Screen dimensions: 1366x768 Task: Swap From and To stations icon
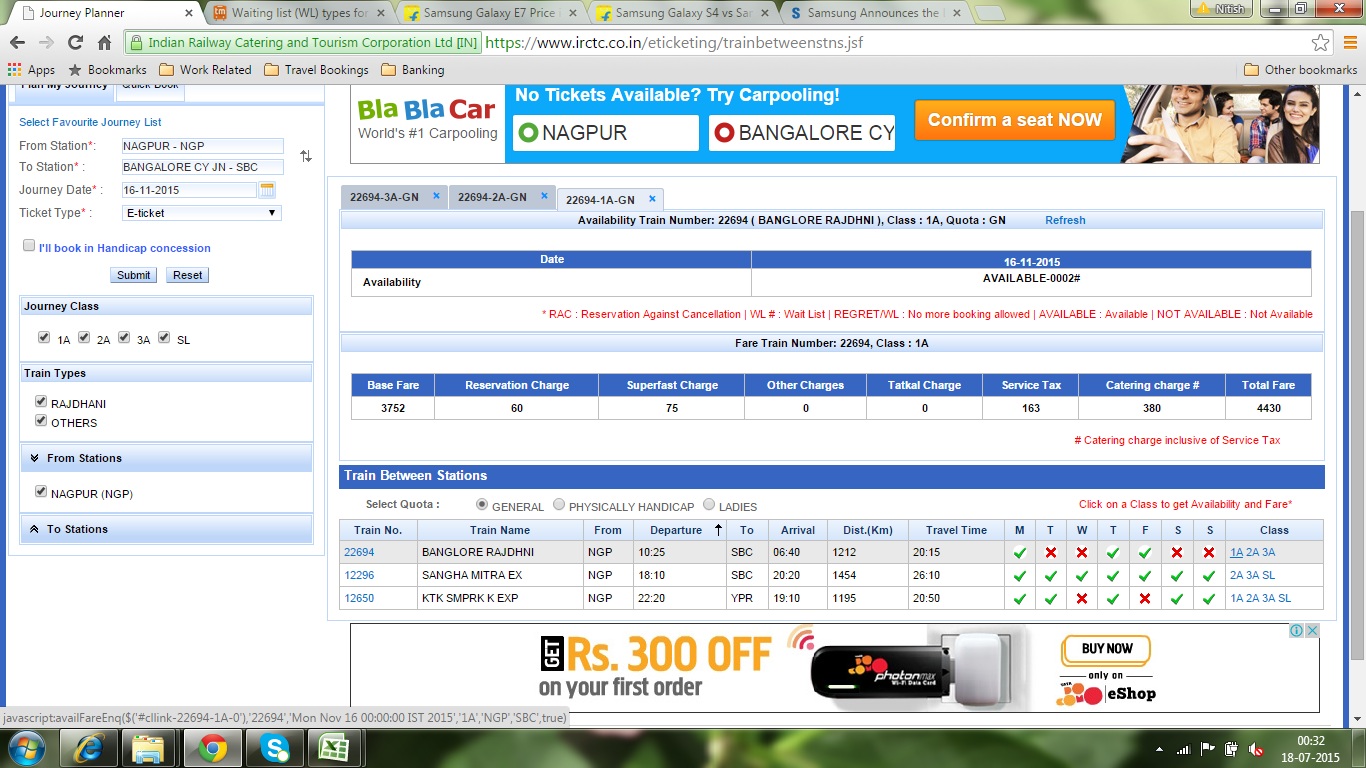[306, 156]
